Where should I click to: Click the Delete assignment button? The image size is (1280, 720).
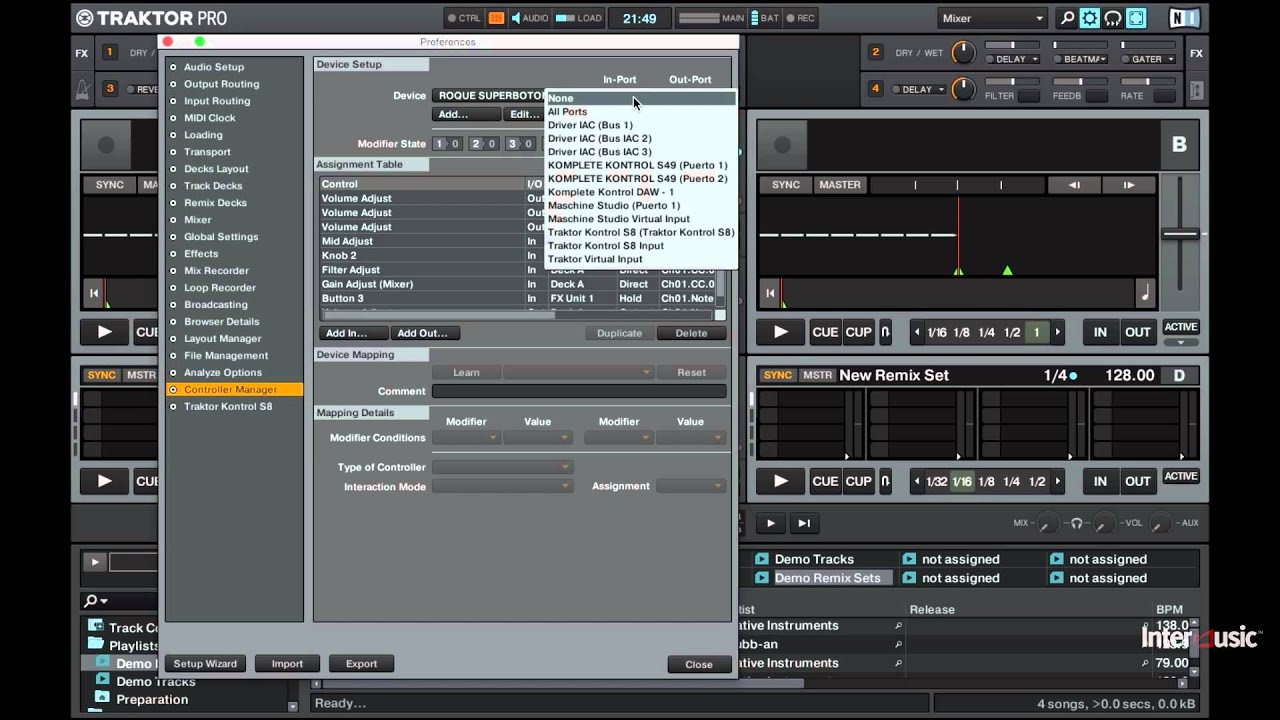[x=691, y=333]
